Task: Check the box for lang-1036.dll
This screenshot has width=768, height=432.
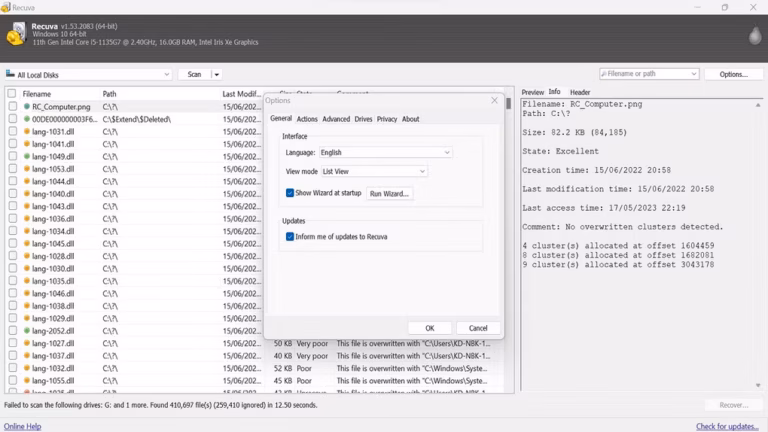Action: (x=13, y=218)
